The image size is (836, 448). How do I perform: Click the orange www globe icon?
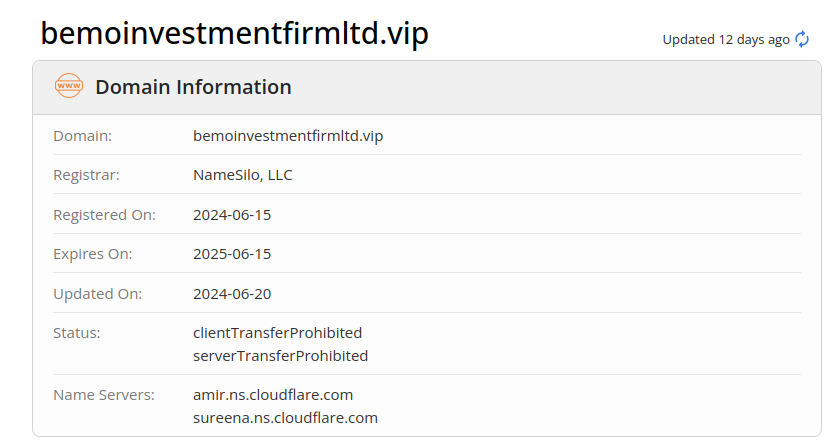coord(69,86)
